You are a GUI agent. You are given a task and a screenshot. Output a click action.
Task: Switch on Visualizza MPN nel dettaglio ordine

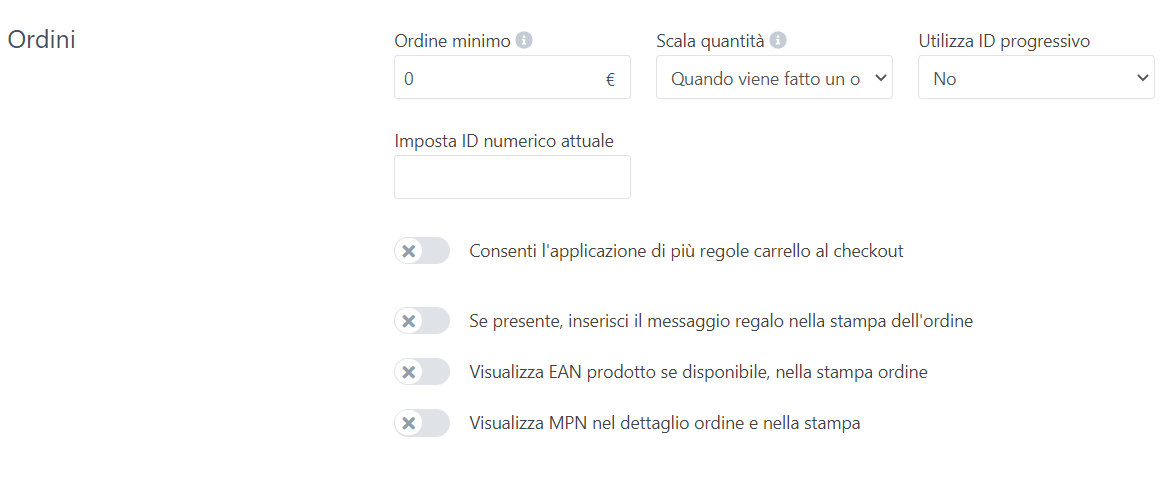click(422, 423)
